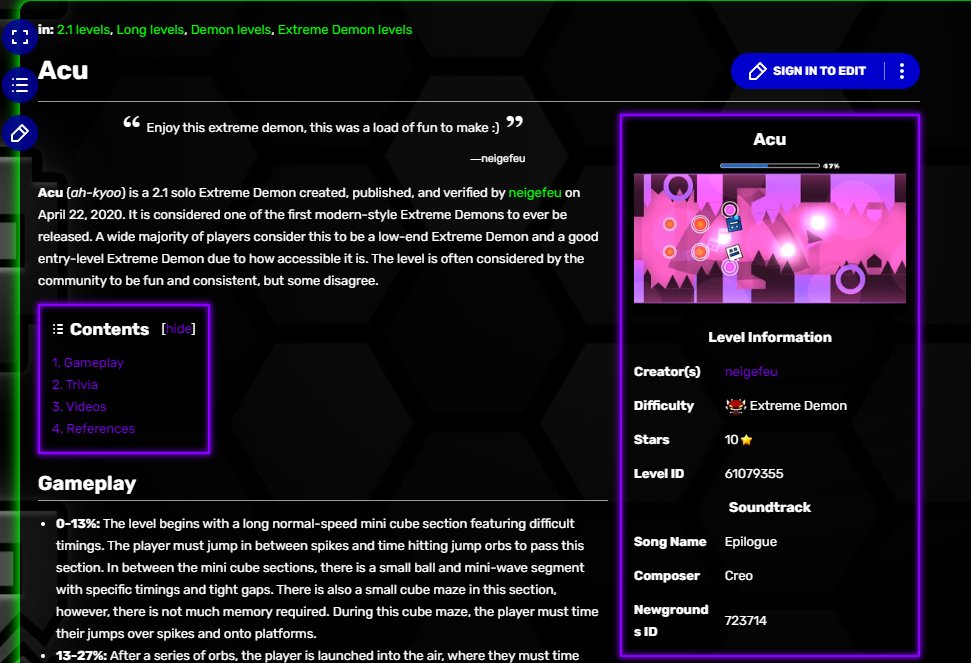This screenshot has width=971, height=663.
Task: Click the pencil edit icon in the sidebar
Action: pos(20,133)
